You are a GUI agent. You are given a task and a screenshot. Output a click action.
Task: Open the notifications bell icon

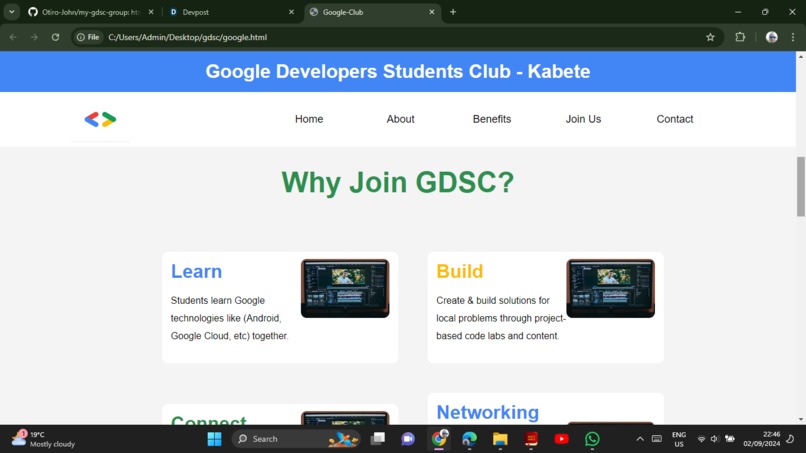(x=791, y=439)
